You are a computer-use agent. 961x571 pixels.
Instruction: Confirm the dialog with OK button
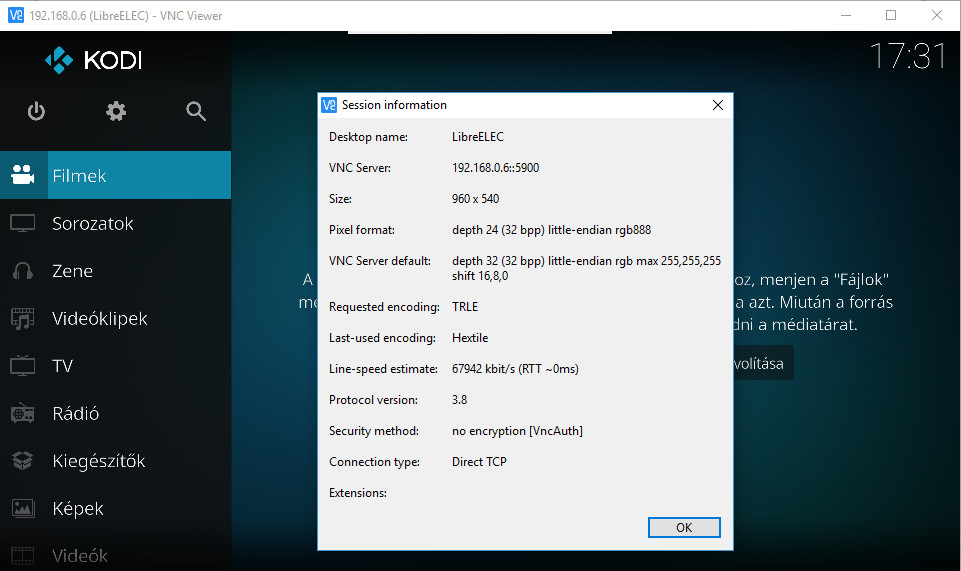684,528
